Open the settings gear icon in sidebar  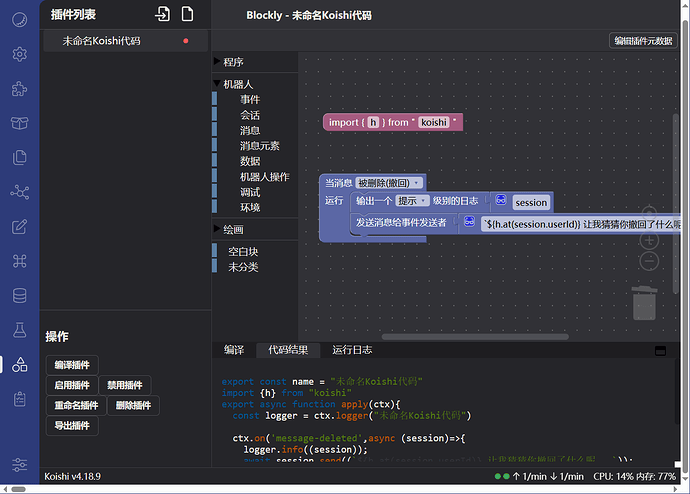(x=19, y=54)
